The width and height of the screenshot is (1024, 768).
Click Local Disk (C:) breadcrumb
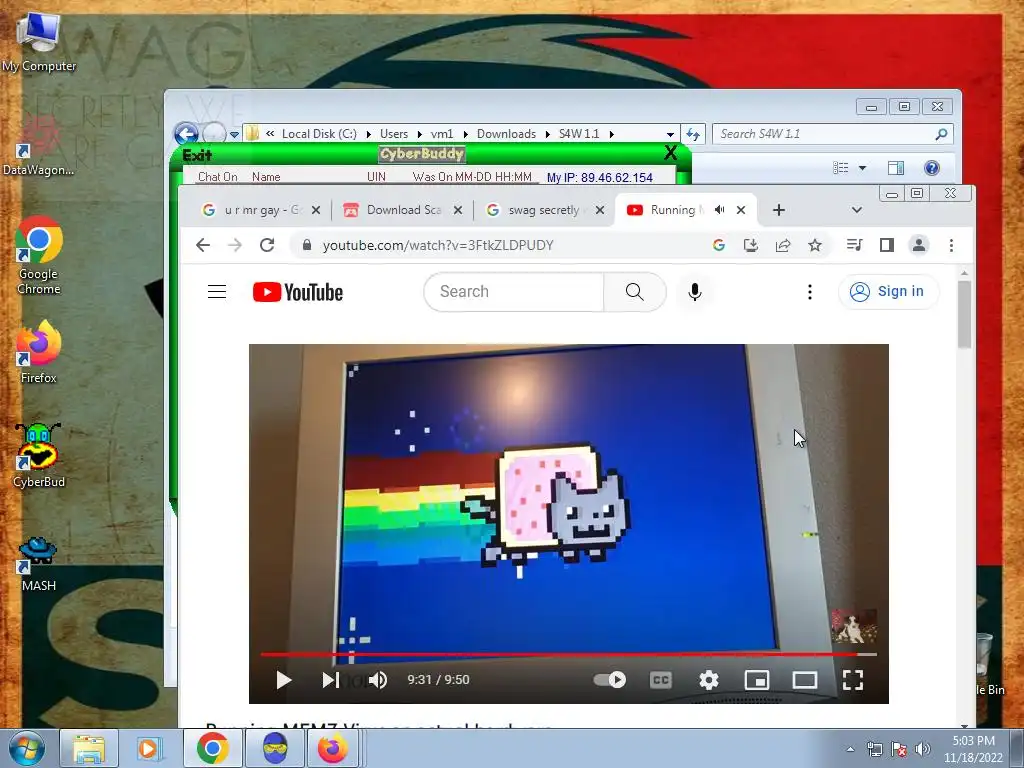(319, 133)
